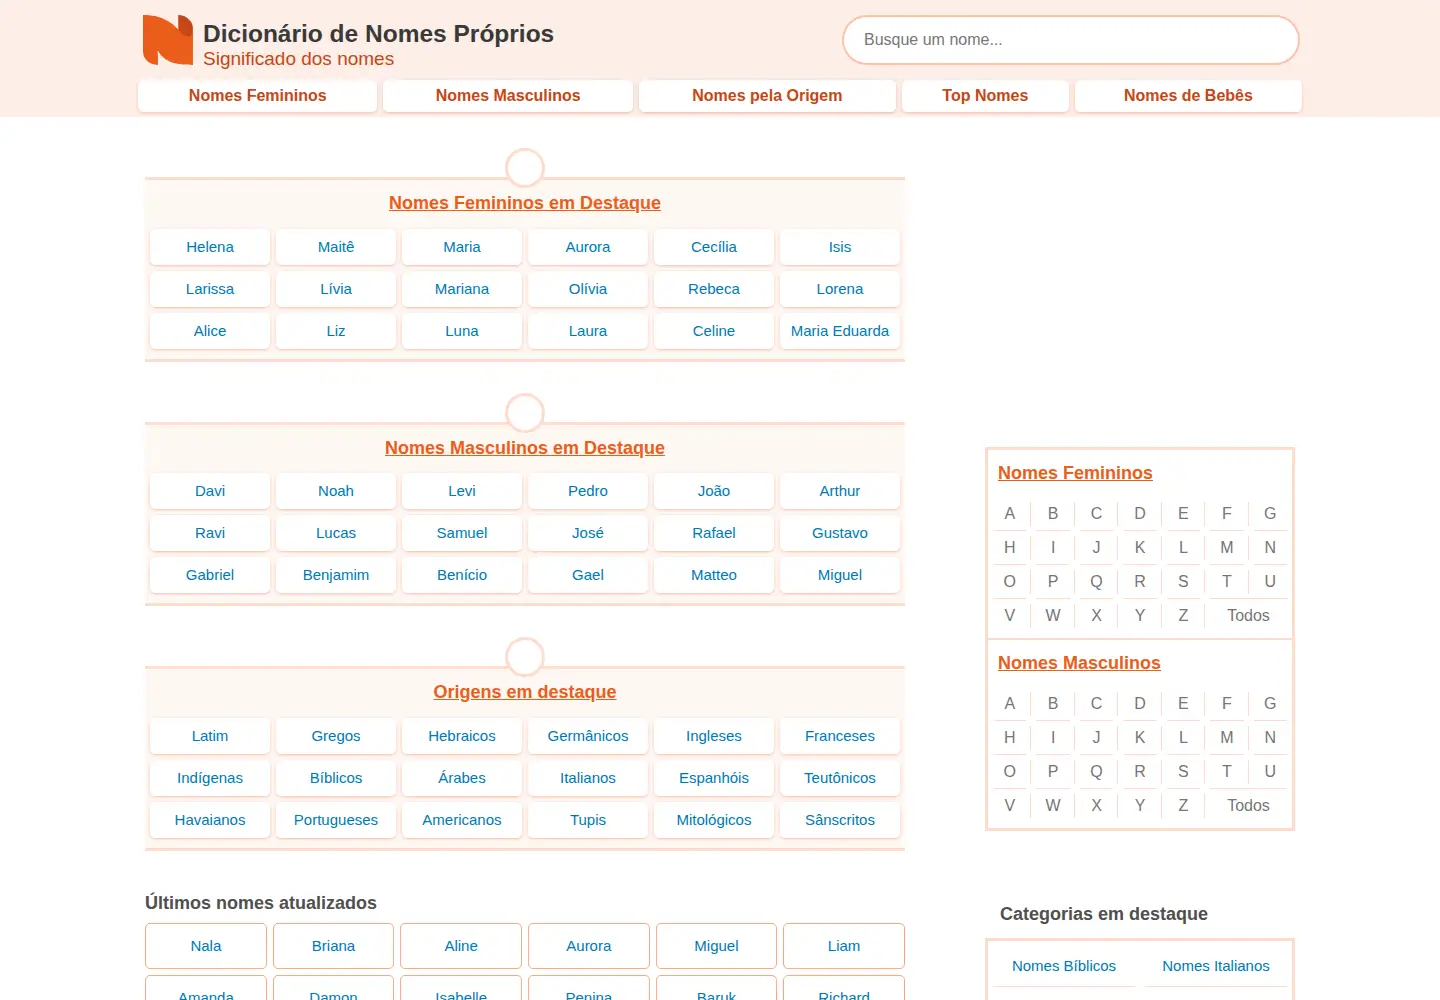The width and height of the screenshot is (1440, 1000).
Task: Open Liam in Últimos nomes atualizados
Action: 844,946
